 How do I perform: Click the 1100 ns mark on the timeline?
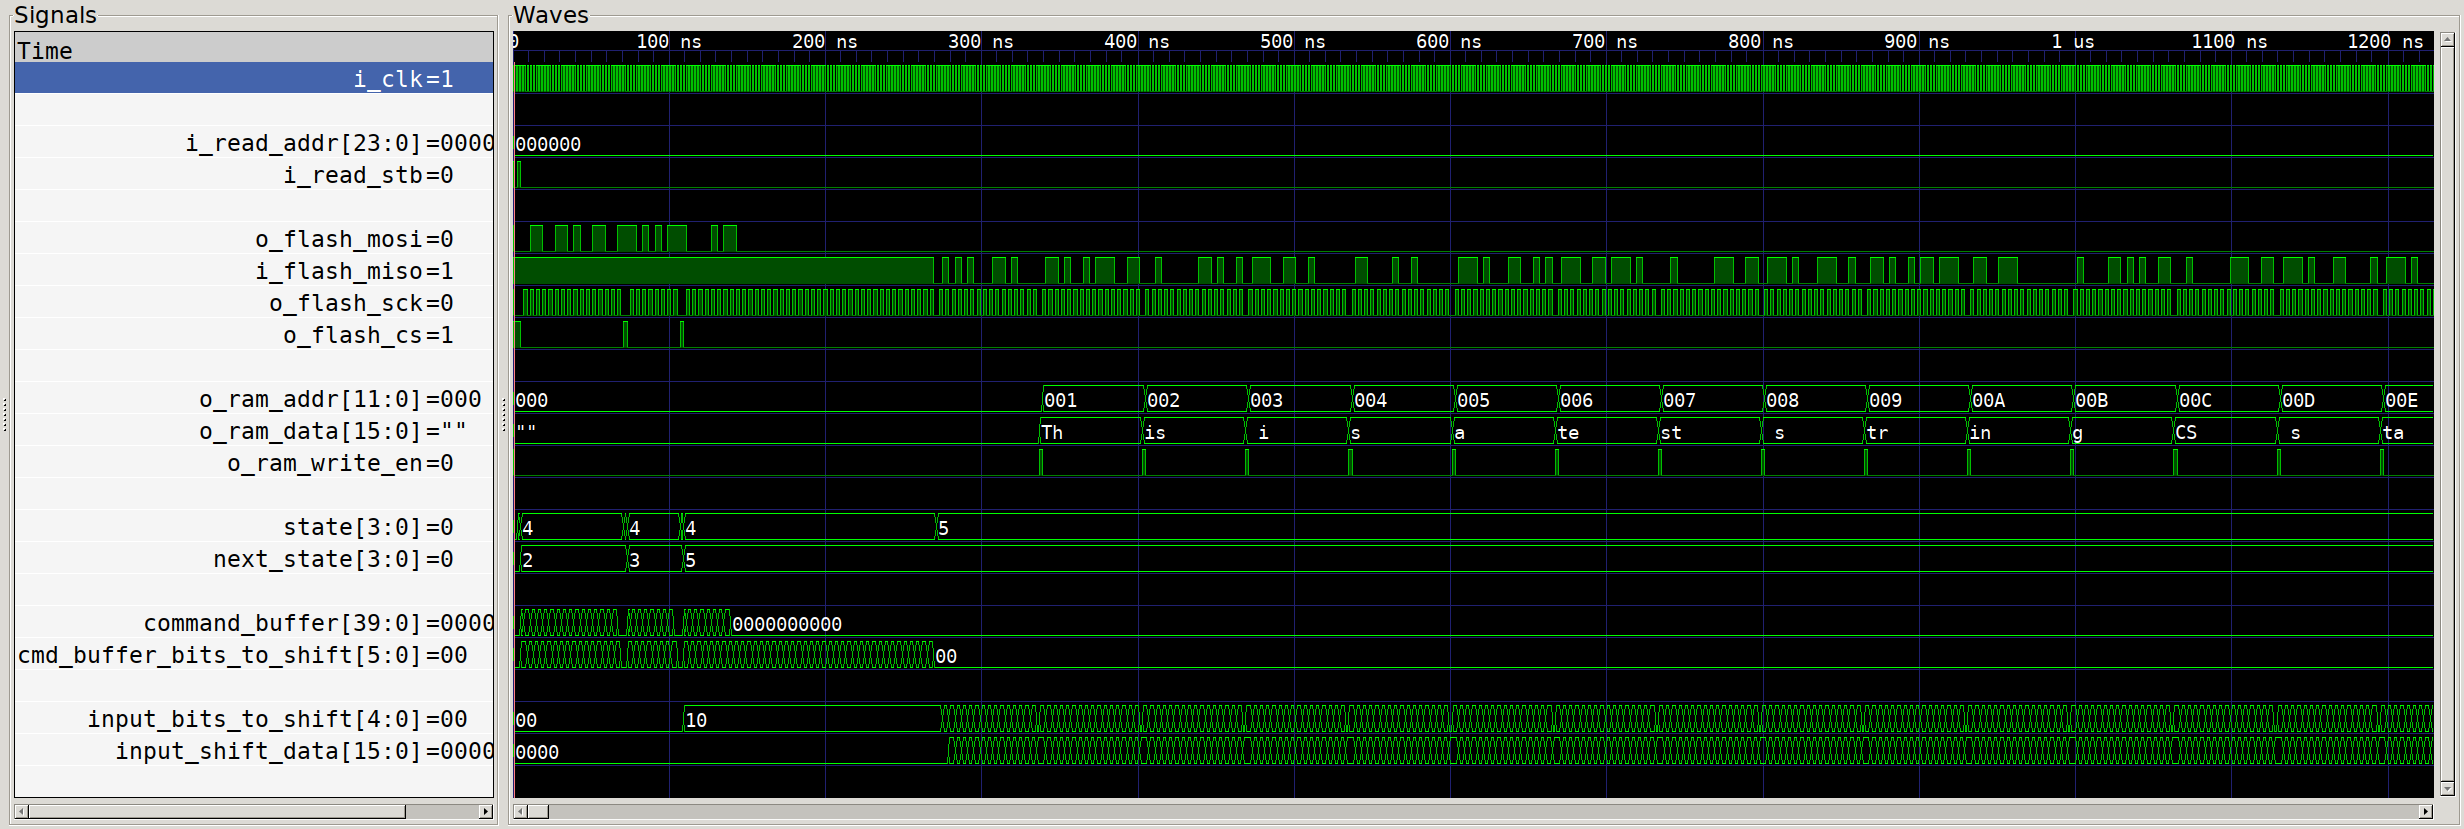click(2229, 42)
